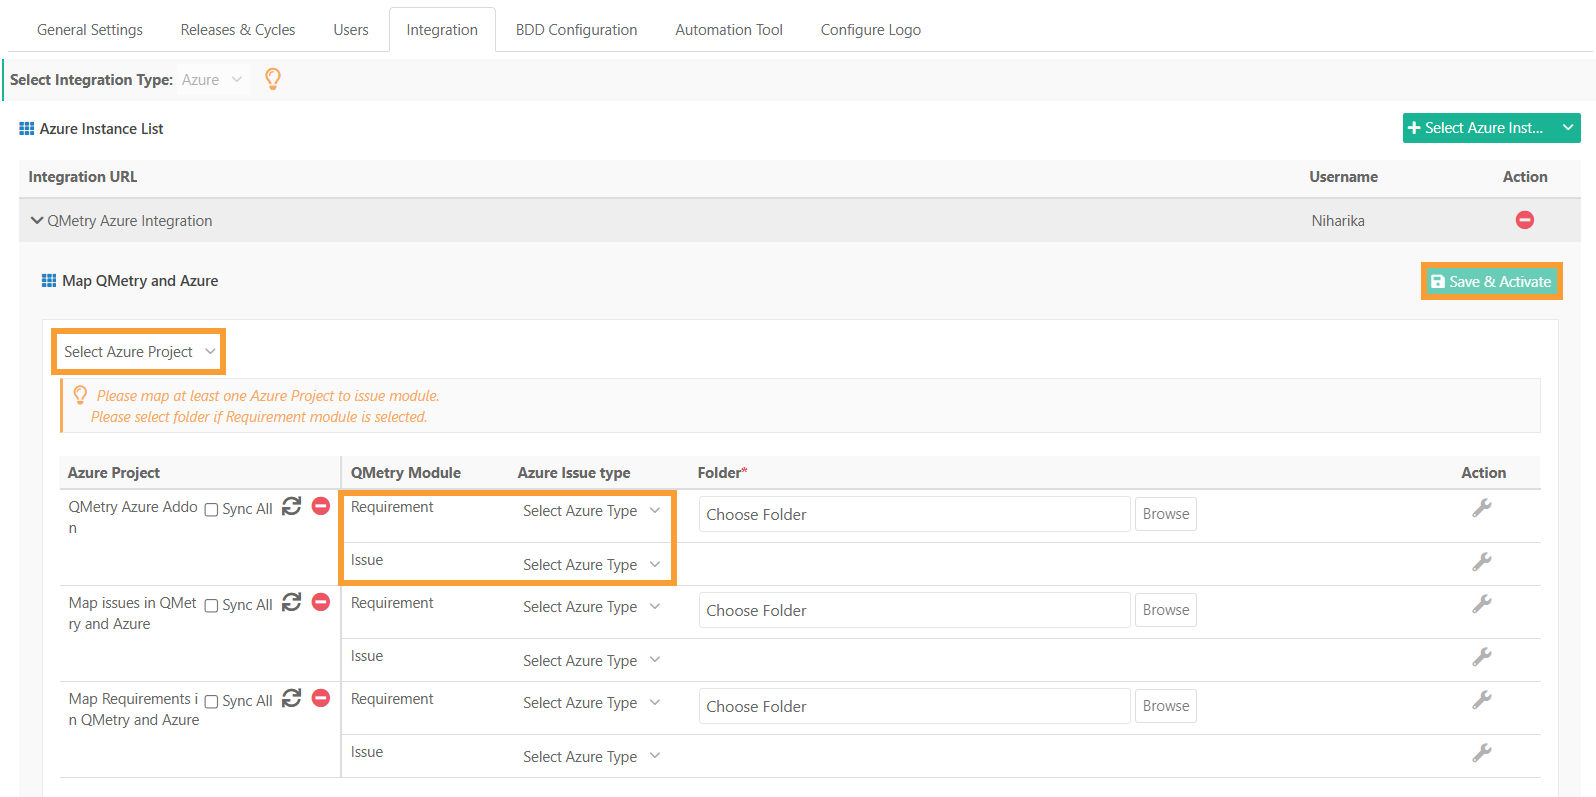Click Choose Folder field for Map issues project
Viewport: 1596px width, 797px height.
[x=915, y=610]
